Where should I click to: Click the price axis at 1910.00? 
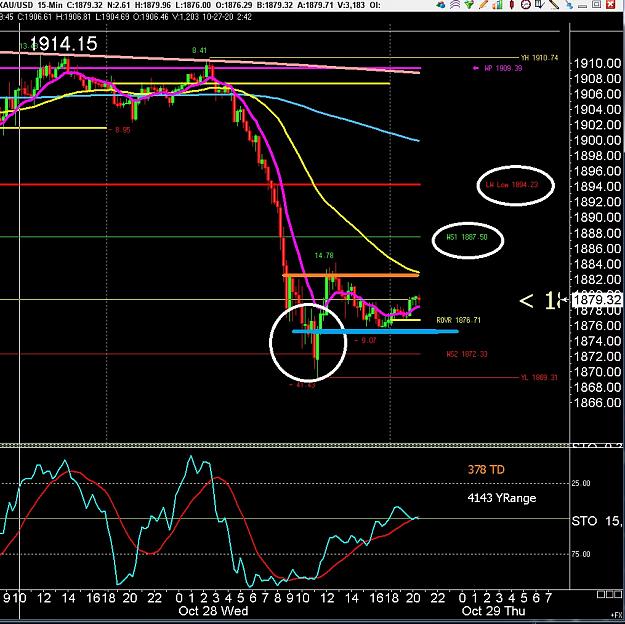click(x=597, y=63)
